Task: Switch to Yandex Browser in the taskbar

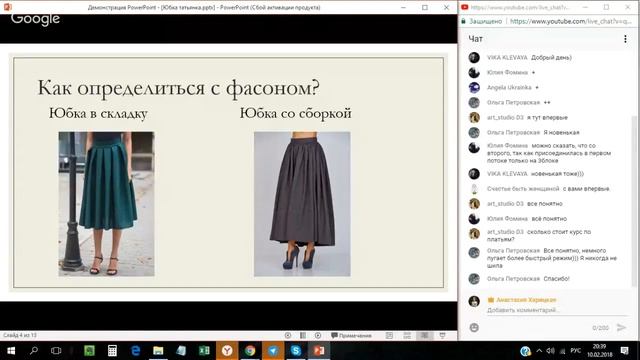Action: [227, 351]
